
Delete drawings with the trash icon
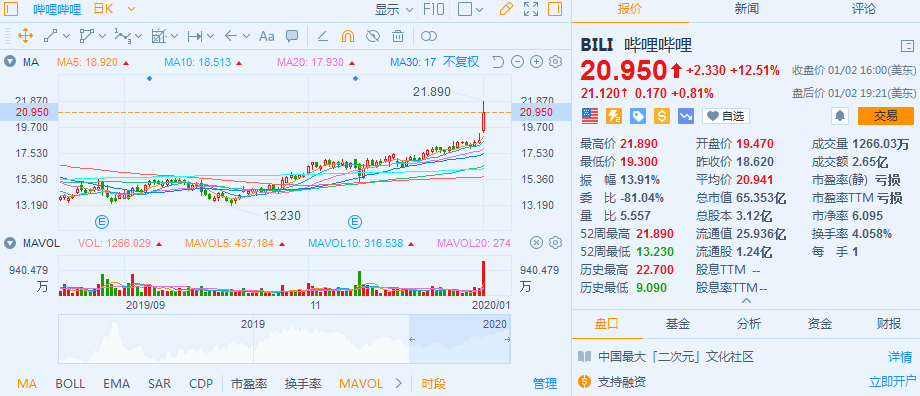pyautogui.click(x=398, y=36)
